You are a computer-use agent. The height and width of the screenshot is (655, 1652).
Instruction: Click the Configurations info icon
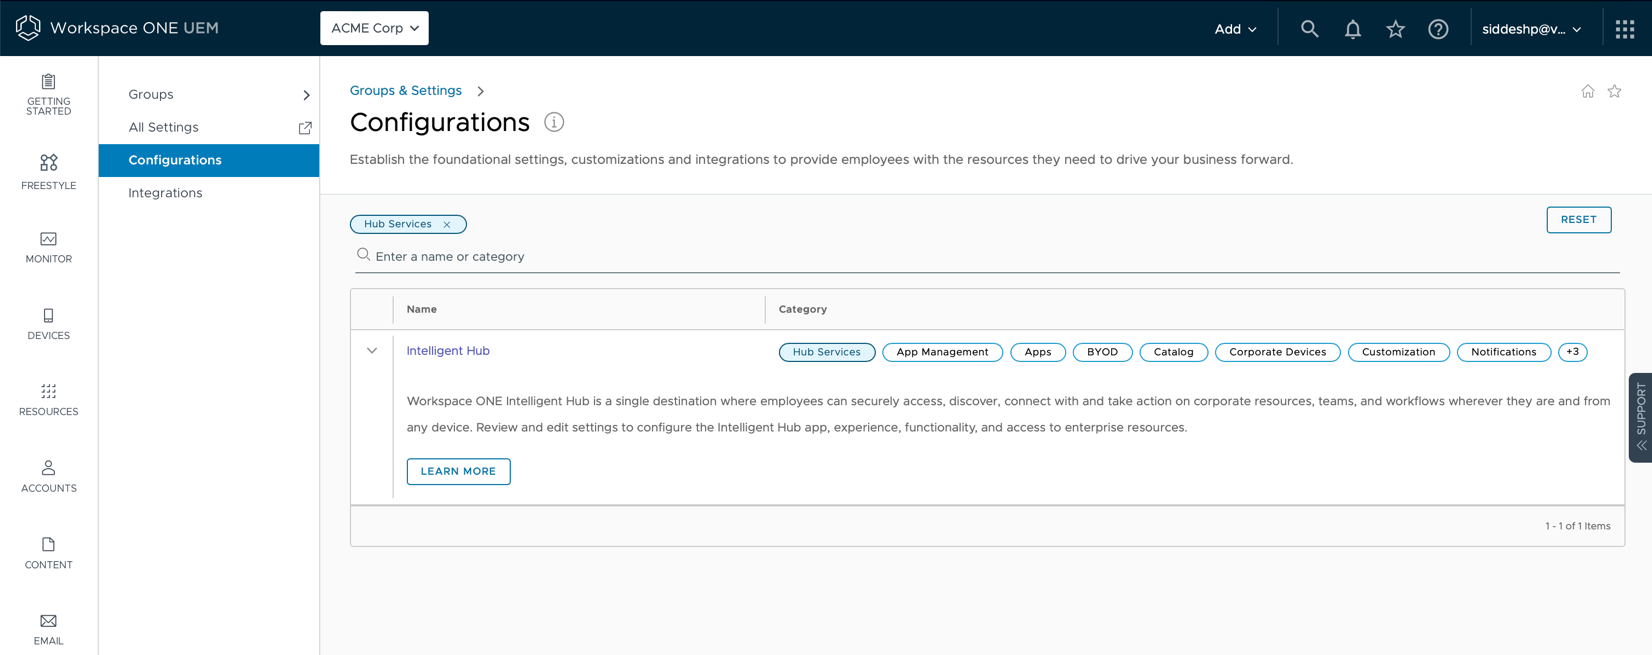coord(554,122)
